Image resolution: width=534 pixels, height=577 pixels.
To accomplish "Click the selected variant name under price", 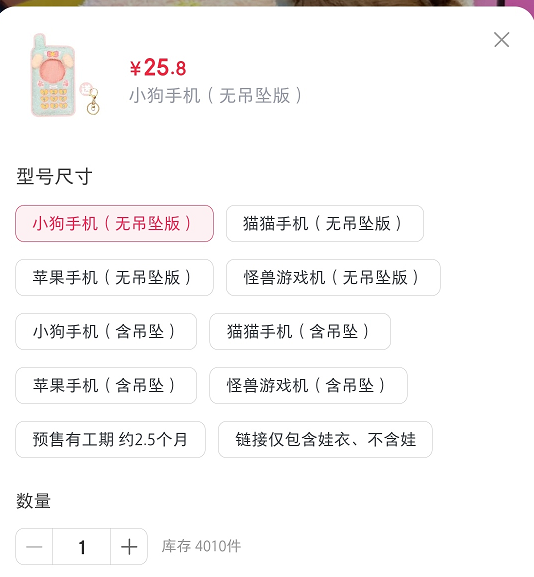I will coord(216,96).
